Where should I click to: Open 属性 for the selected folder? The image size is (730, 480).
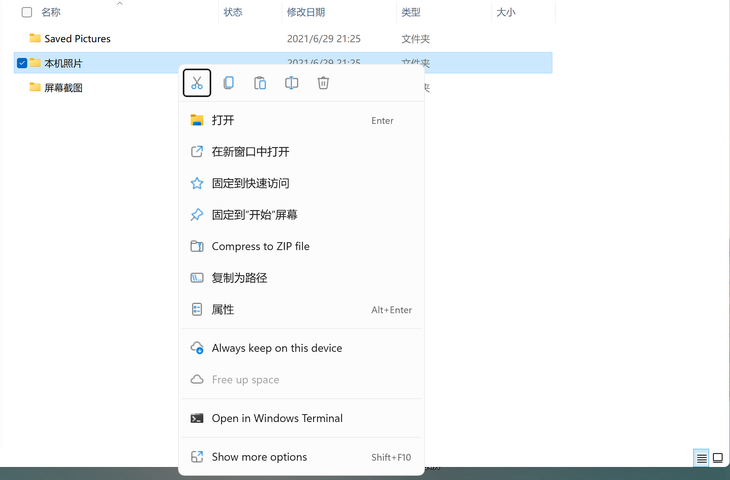click(x=223, y=310)
